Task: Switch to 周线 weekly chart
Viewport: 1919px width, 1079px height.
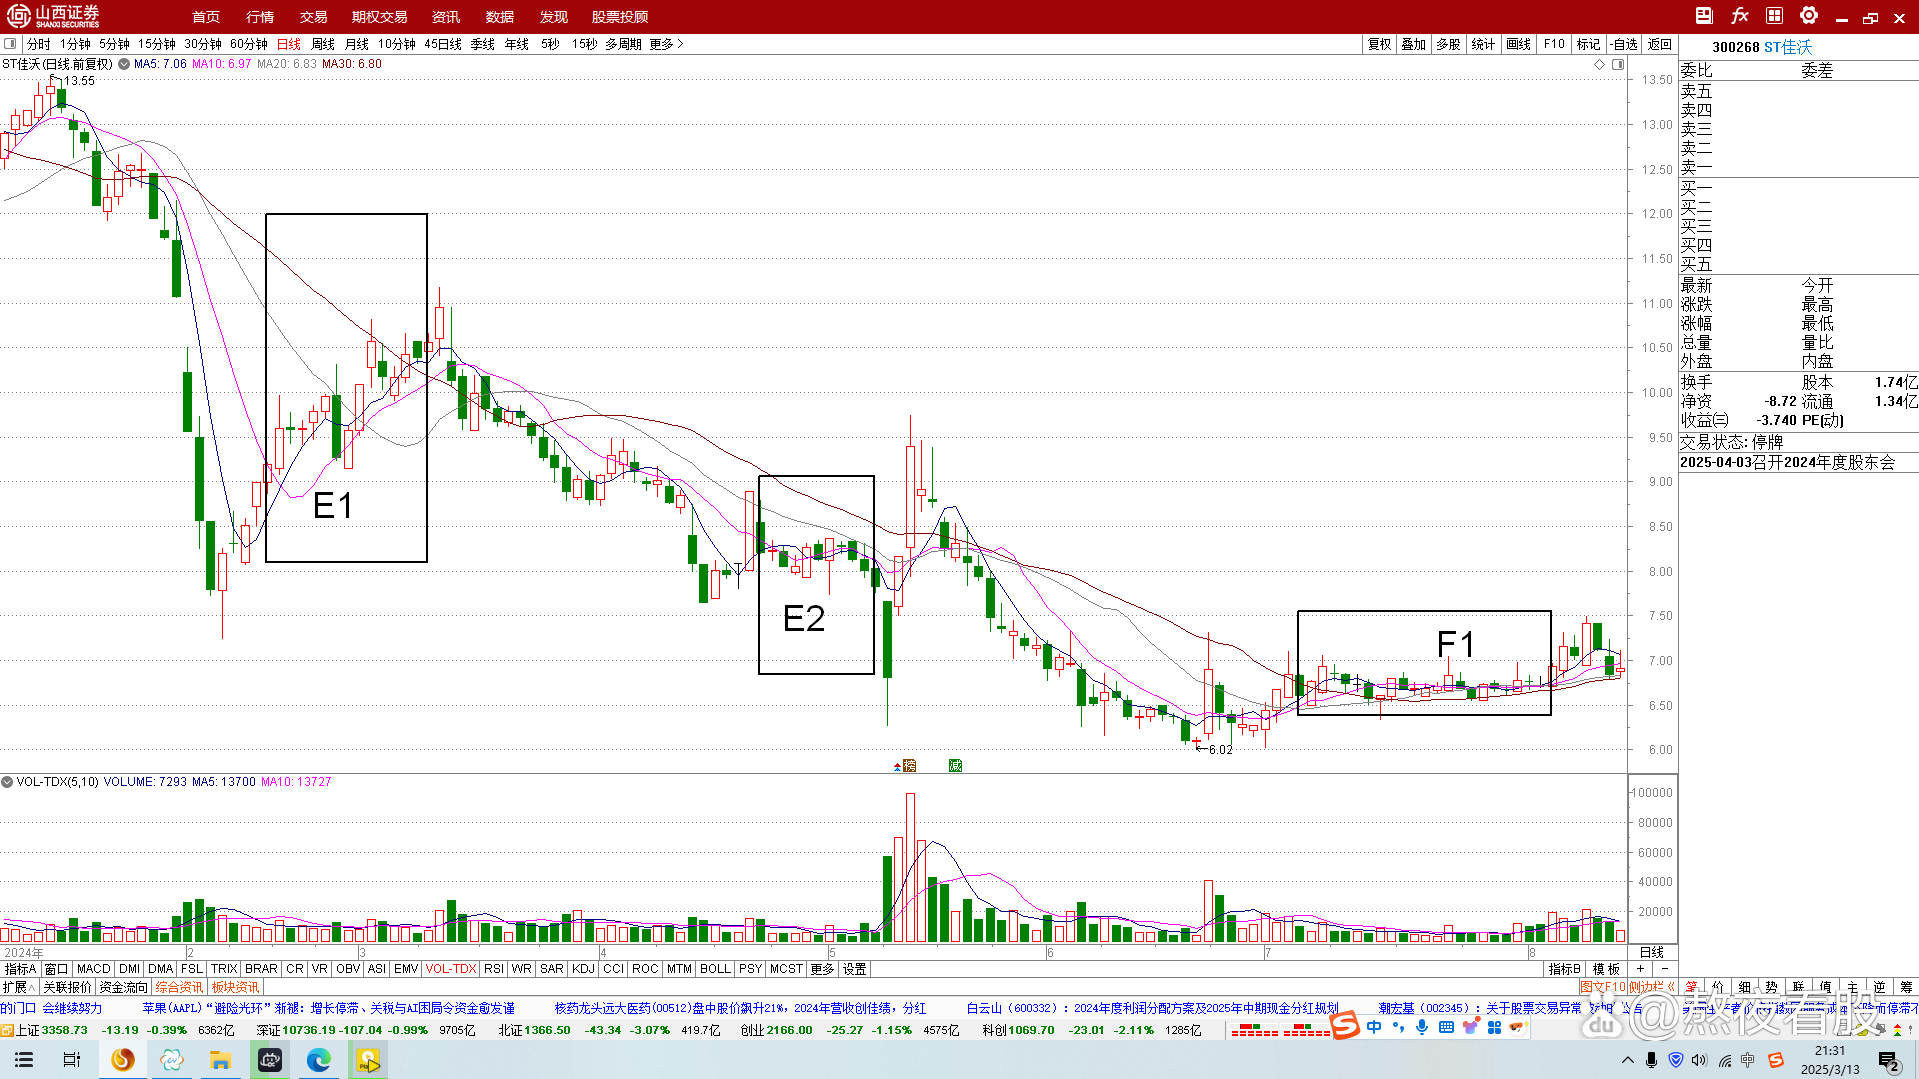Action: (323, 44)
